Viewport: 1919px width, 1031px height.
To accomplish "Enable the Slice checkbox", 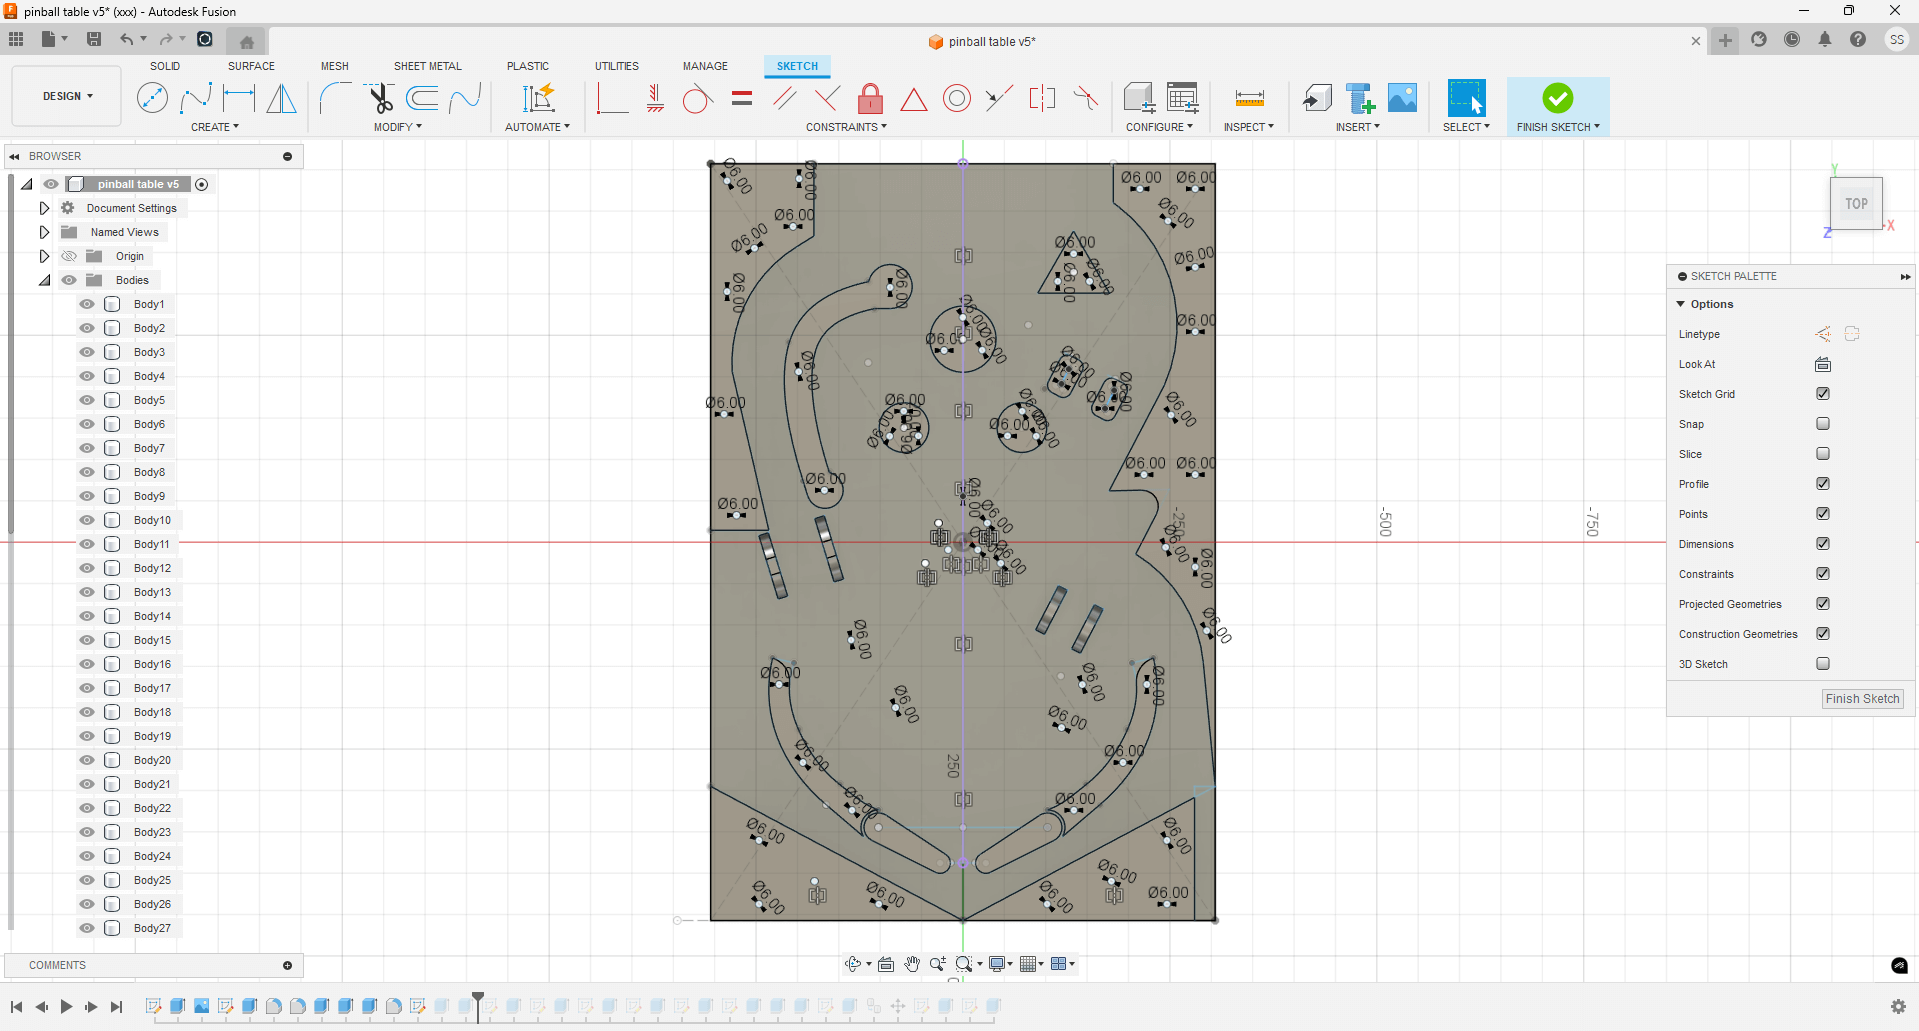I will coord(1823,454).
